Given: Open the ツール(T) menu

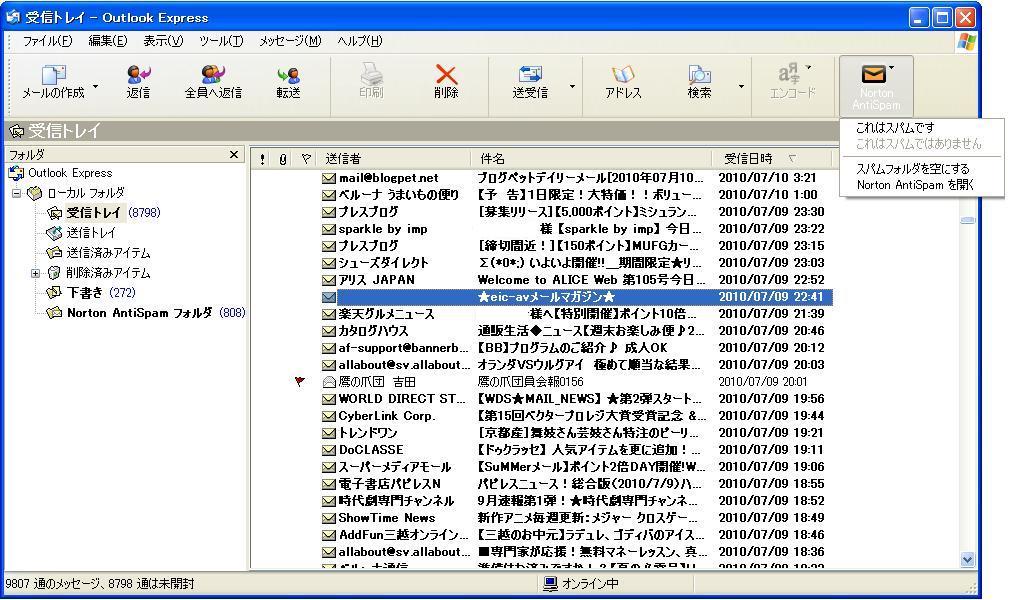Looking at the screenshot, I should [x=221, y=41].
